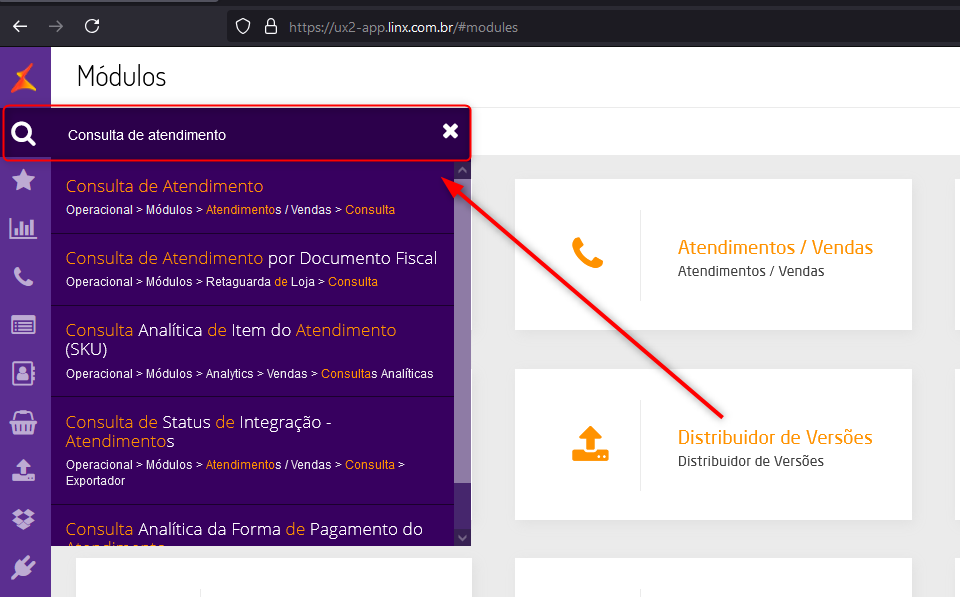Click the Atendimentos / Vendas phone tile icon
Image resolution: width=960 pixels, height=597 pixels.
(589, 254)
